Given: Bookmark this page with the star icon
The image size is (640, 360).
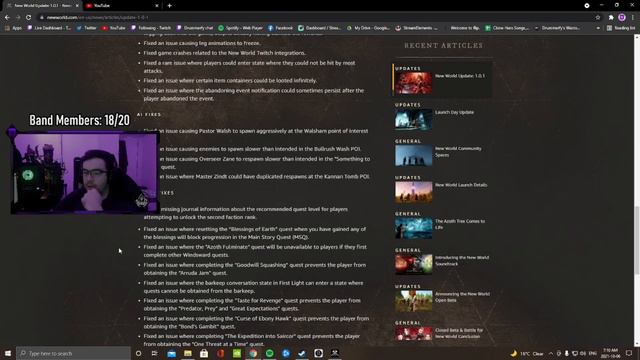Looking at the screenshot, I should tap(598, 18).
